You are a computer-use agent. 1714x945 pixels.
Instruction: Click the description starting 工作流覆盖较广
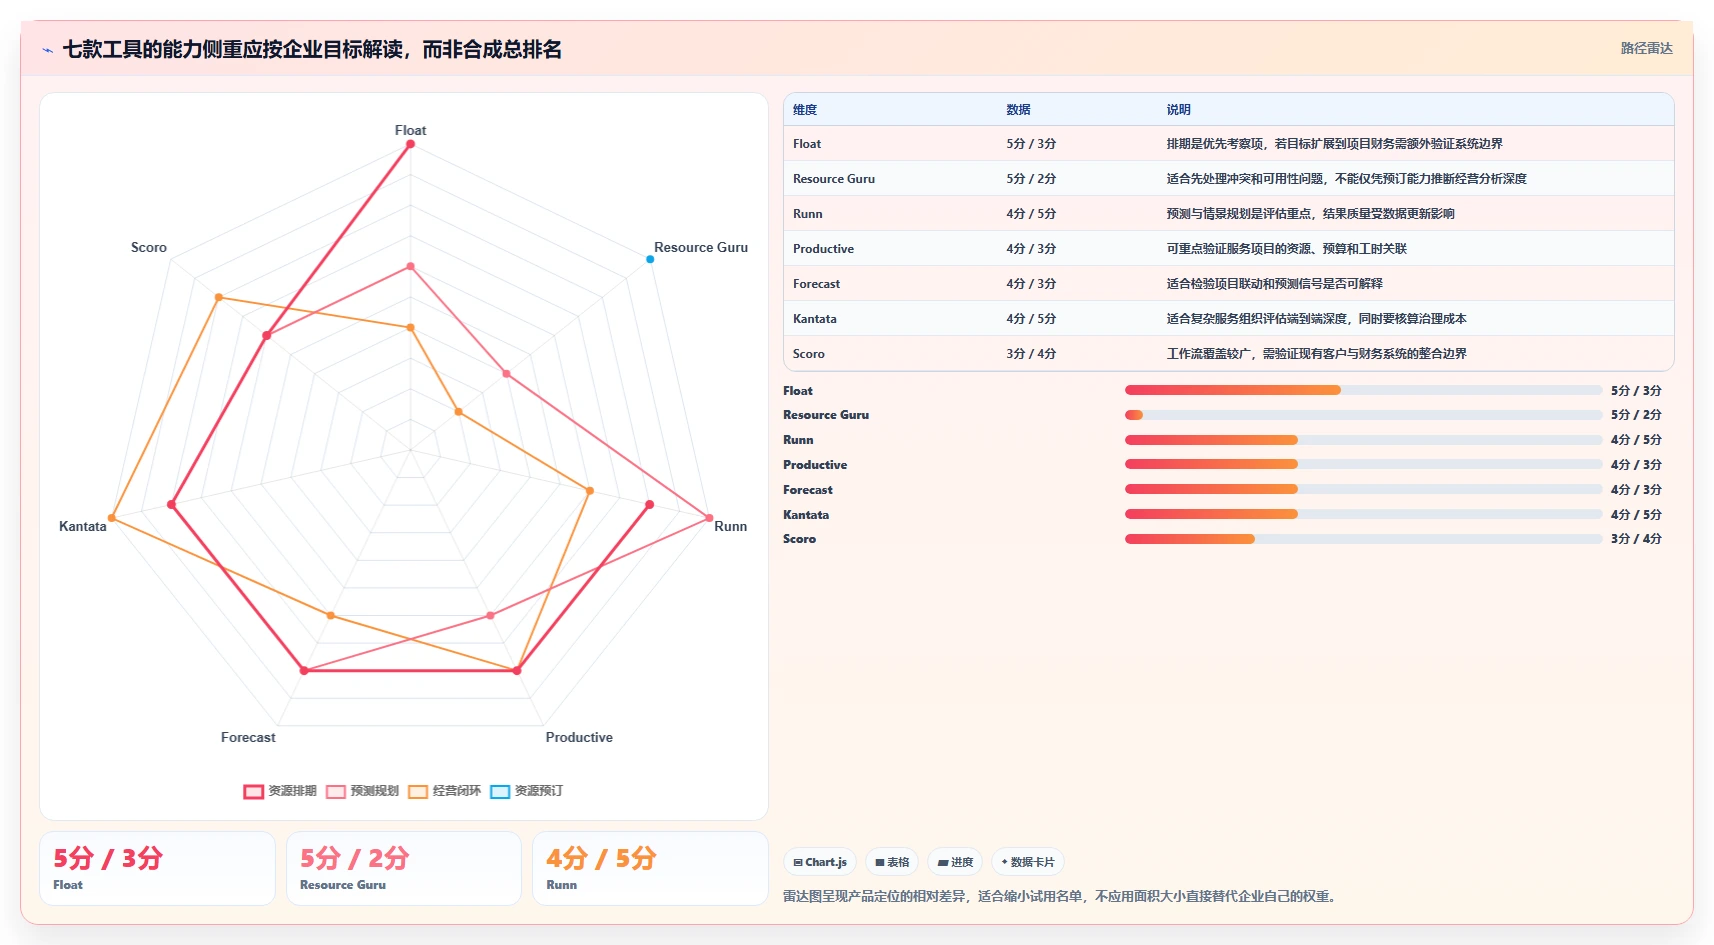tap(1316, 354)
